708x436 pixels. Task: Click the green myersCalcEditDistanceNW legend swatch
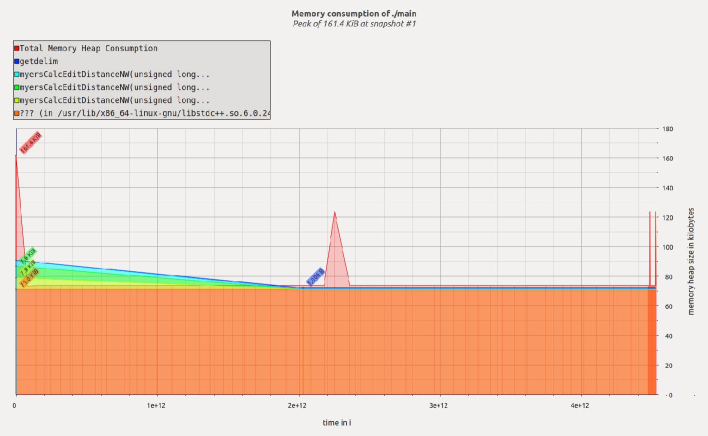[x=17, y=88]
